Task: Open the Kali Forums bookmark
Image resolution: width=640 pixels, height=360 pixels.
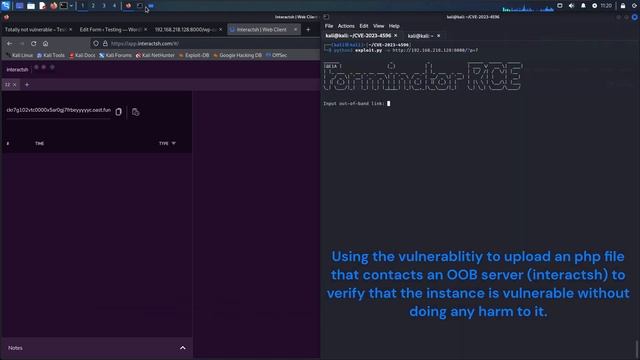Action: click(x=116, y=55)
